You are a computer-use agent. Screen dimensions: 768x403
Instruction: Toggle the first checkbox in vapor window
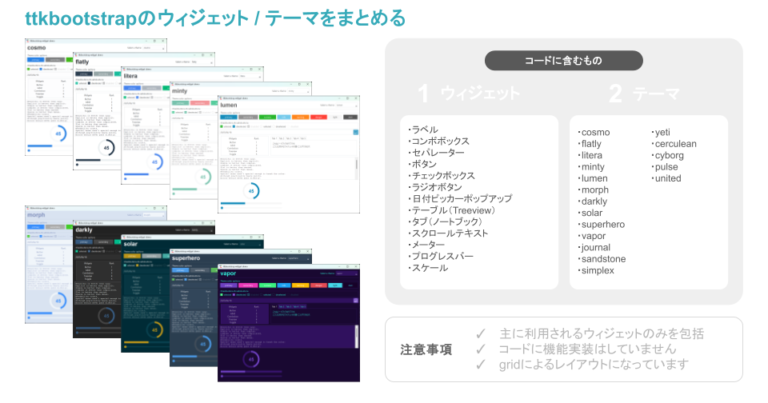click(x=222, y=297)
